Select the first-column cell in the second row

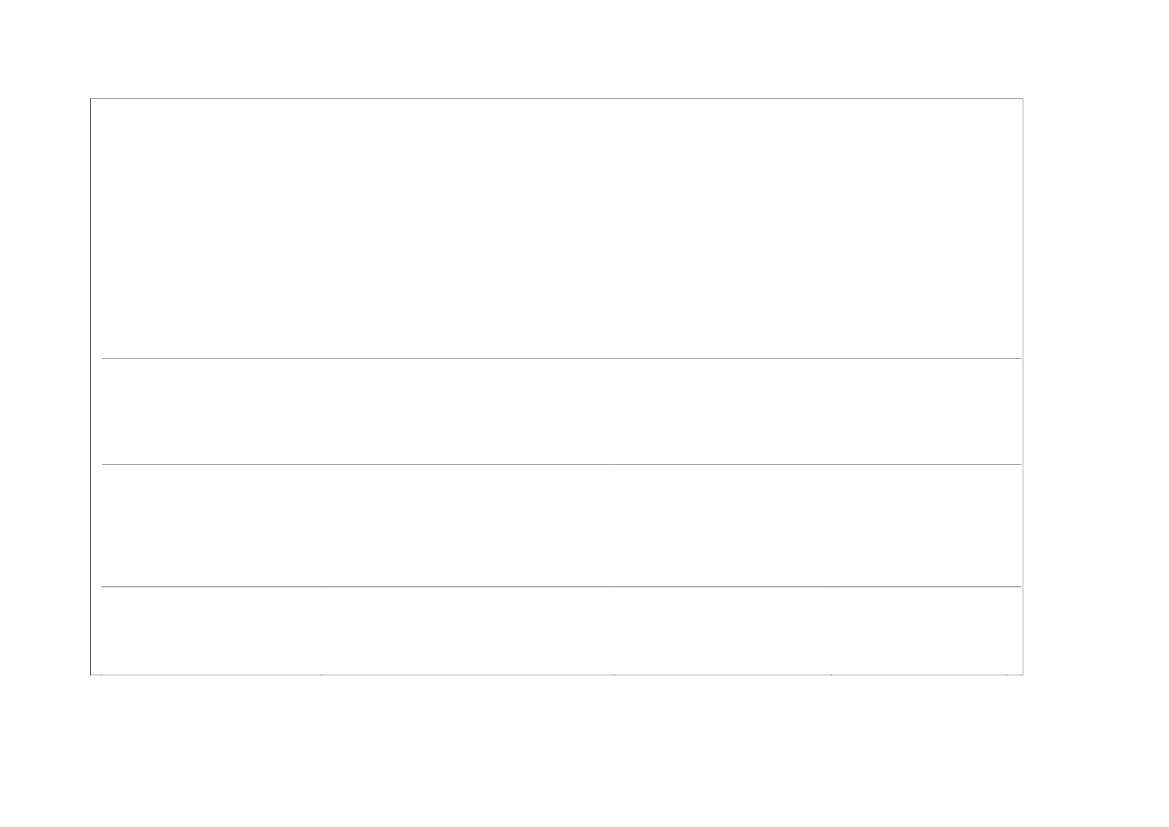coord(211,411)
